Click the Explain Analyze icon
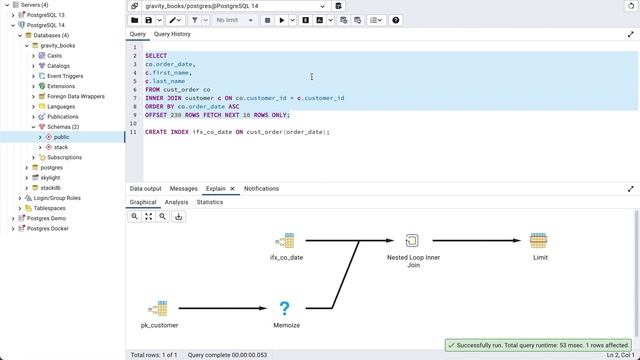 pos(320,20)
